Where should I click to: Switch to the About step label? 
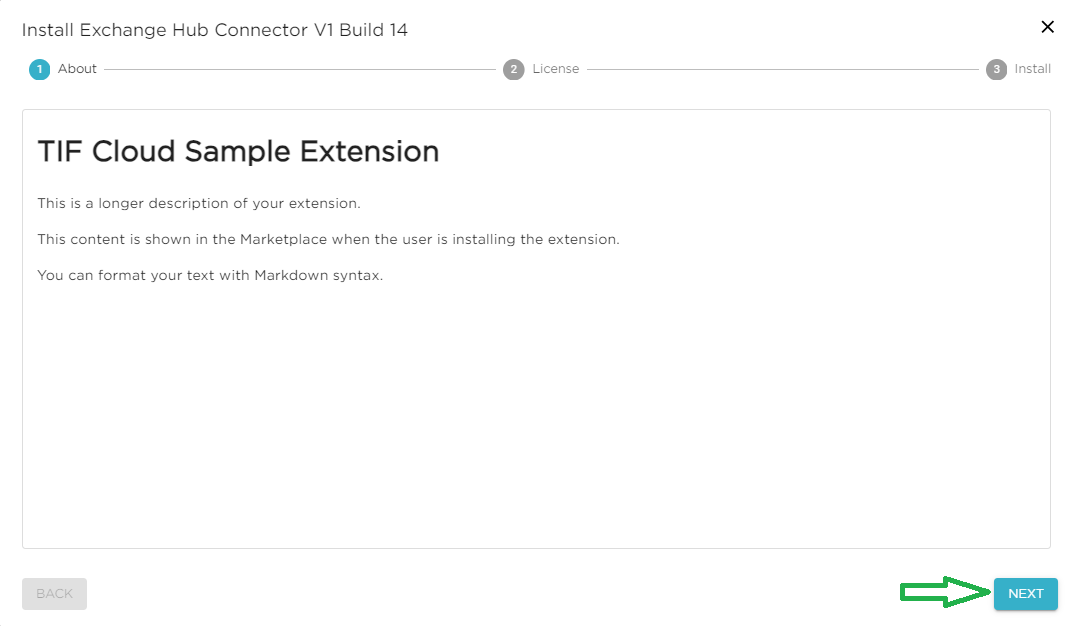(77, 69)
